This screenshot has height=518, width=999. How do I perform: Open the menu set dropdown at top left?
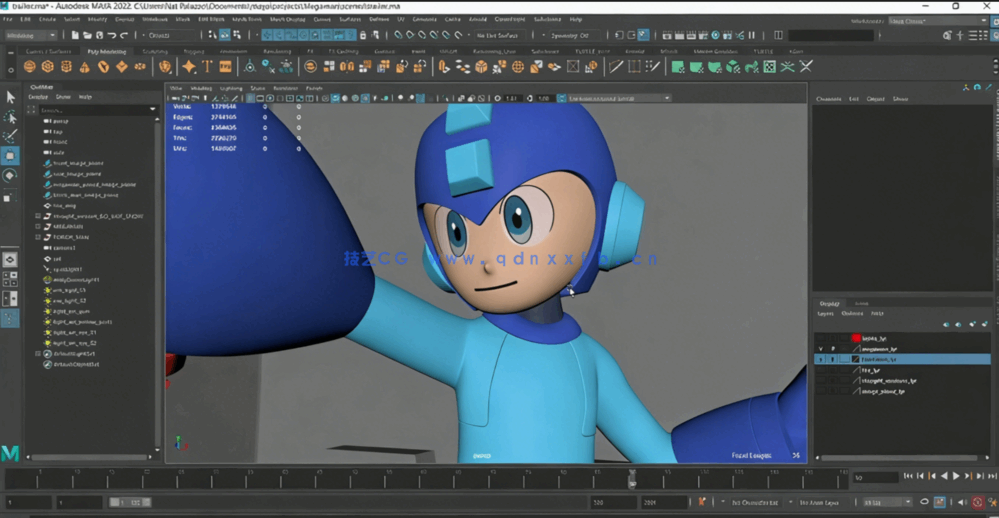pyautogui.click(x=31, y=35)
